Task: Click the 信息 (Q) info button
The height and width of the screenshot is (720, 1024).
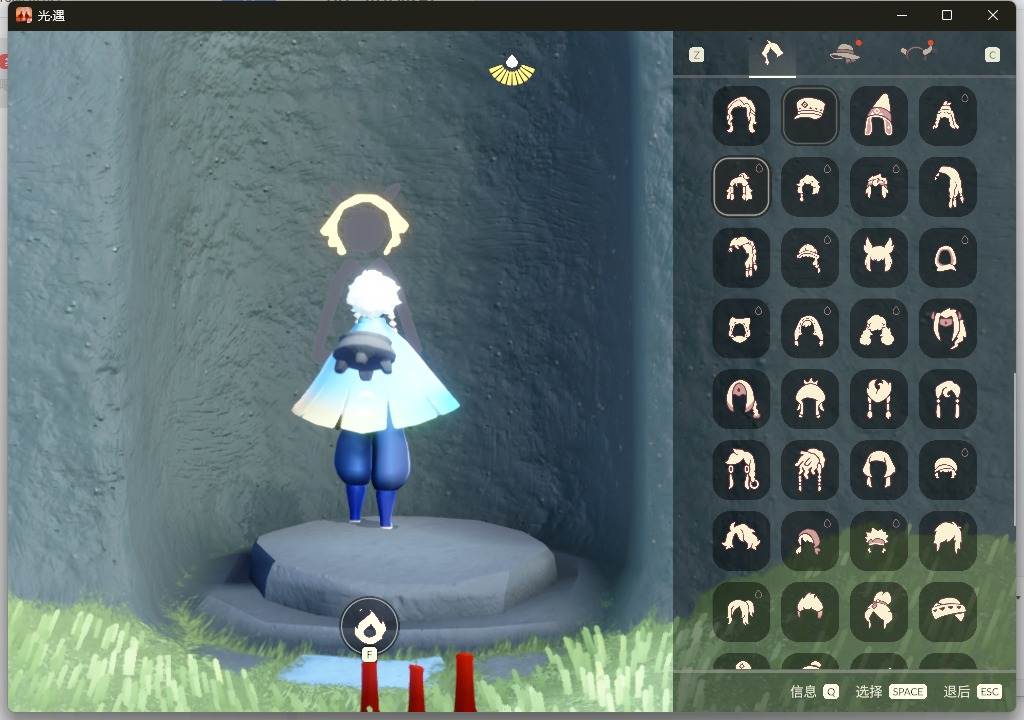Action: pyautogui.click(x=814, y=692)
